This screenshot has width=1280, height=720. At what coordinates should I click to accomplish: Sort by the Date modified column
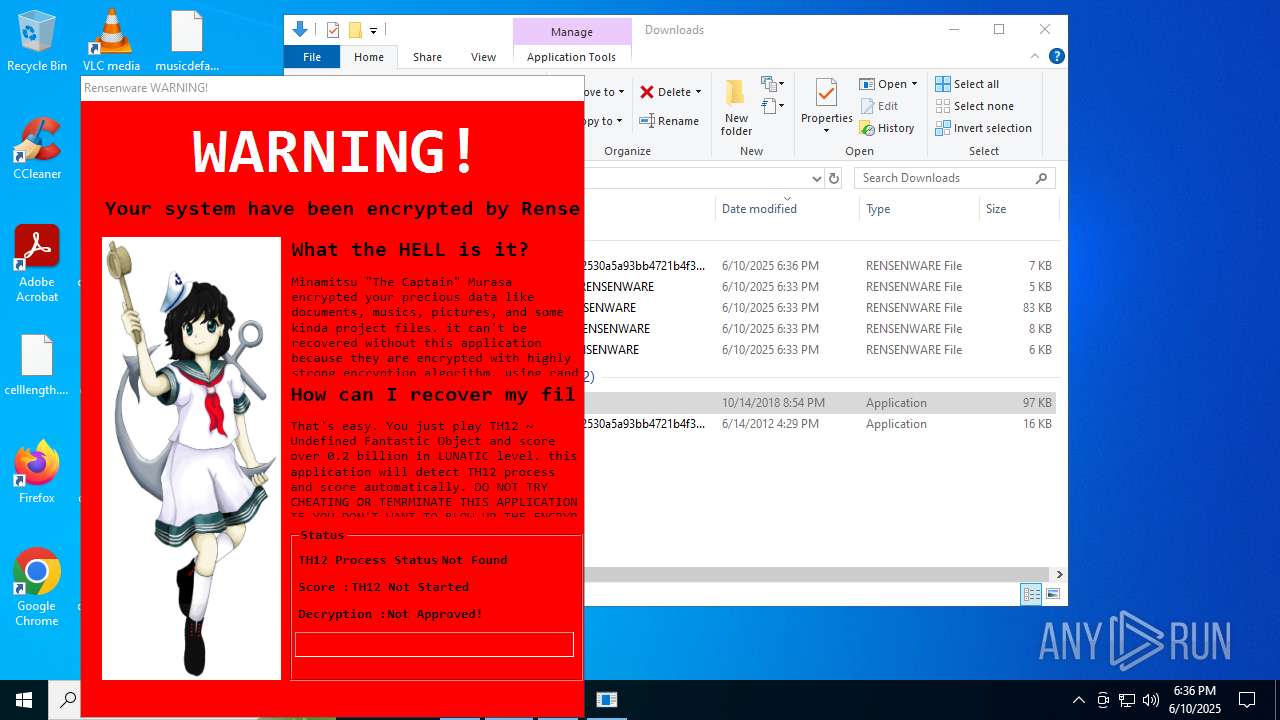(759, 209)
